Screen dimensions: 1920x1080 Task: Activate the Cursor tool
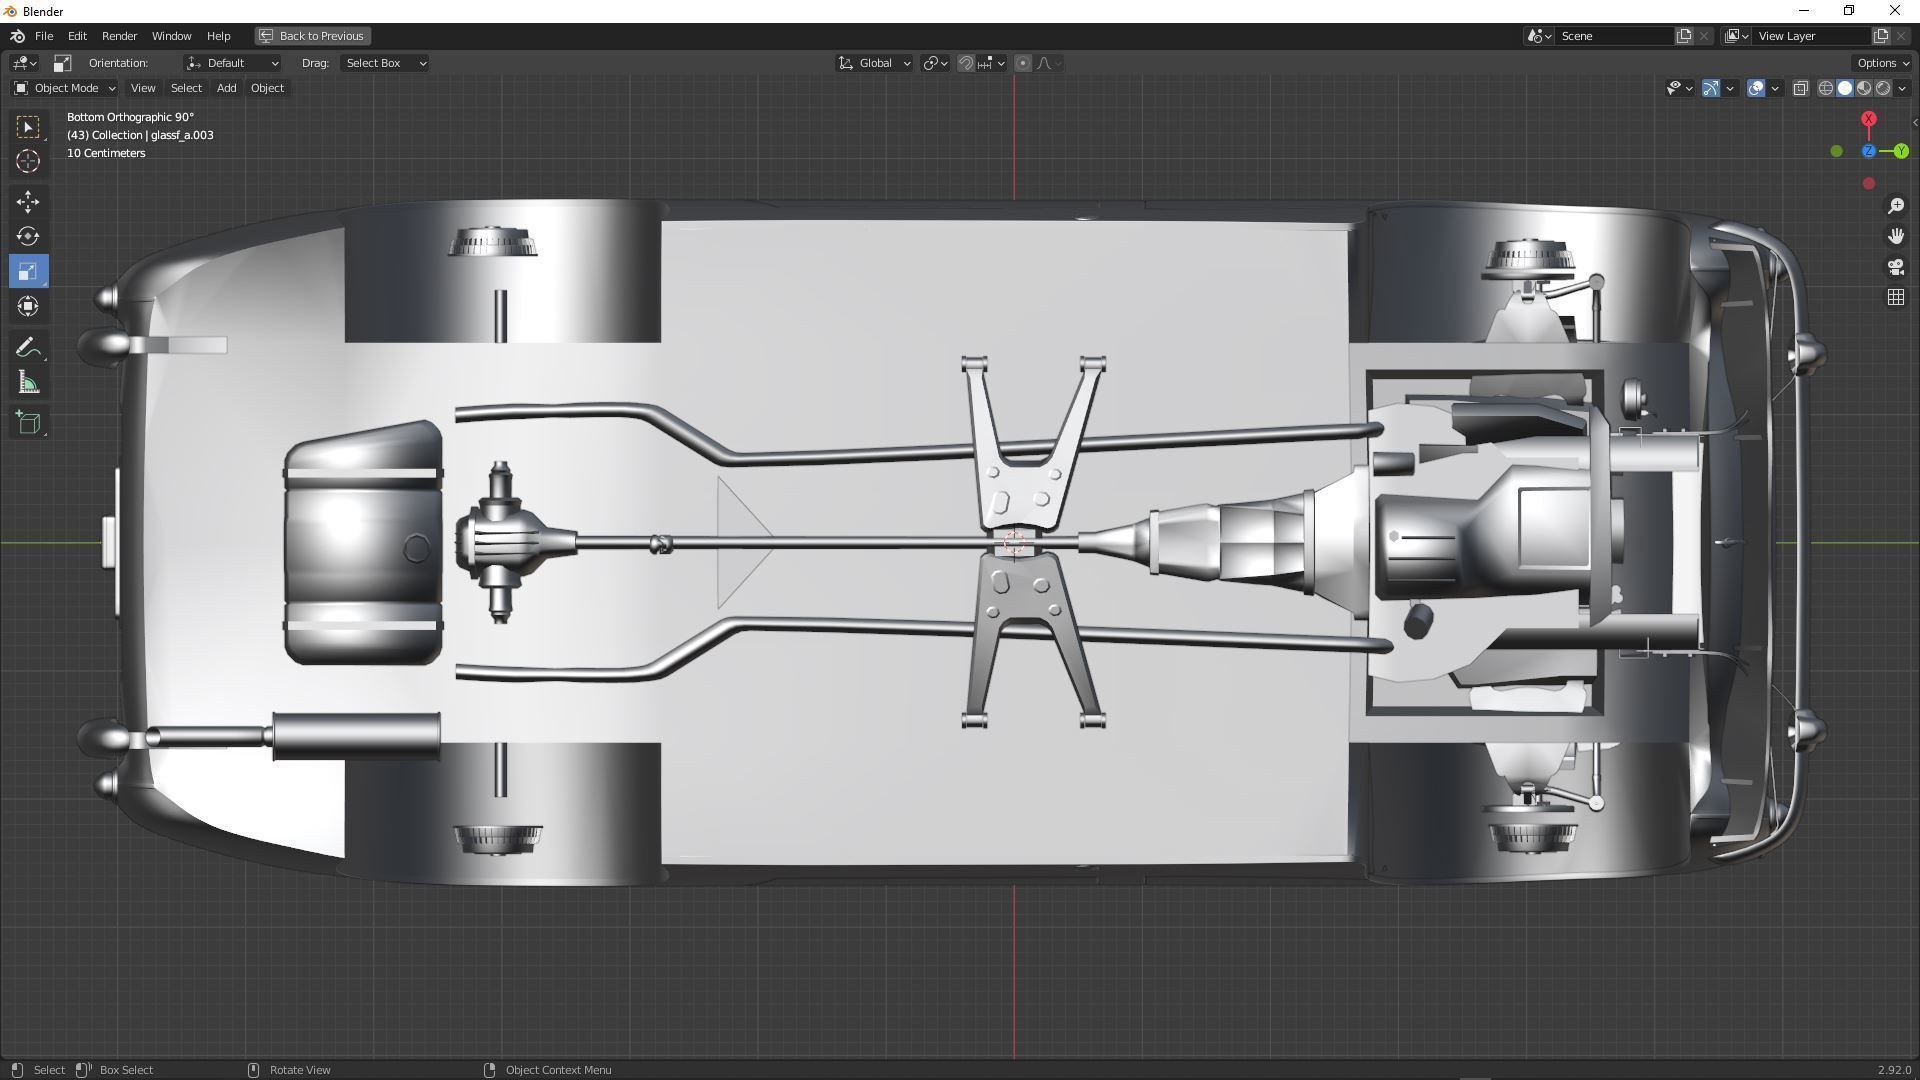28,161
